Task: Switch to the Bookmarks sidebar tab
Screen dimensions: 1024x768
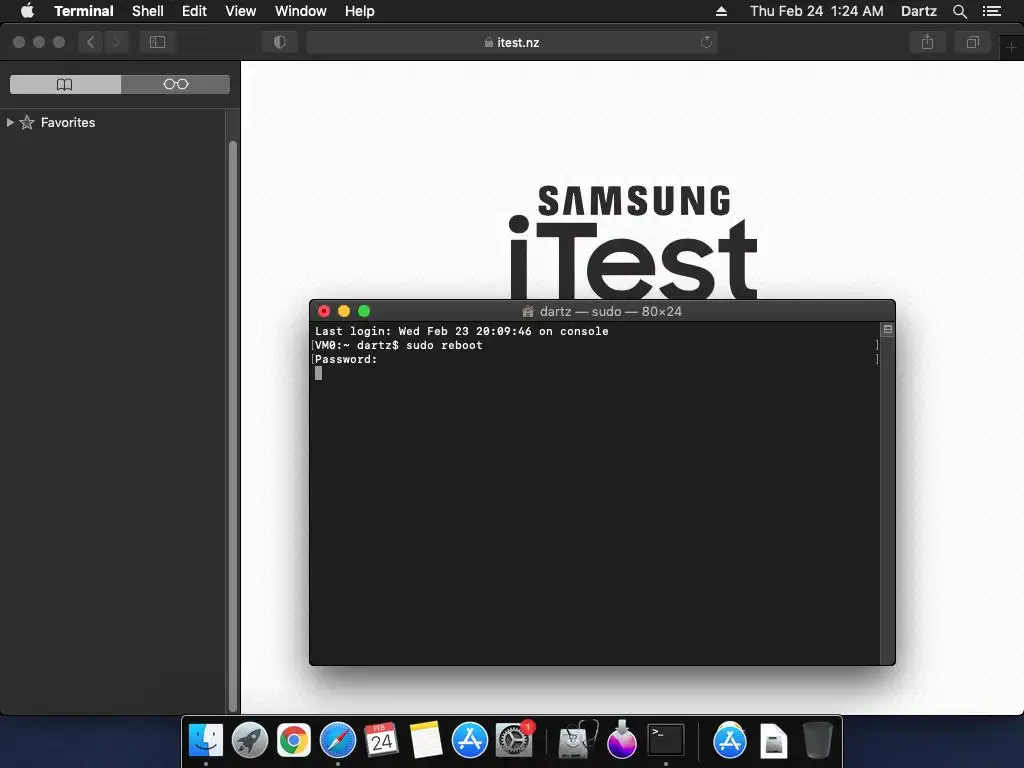Action: (65, 84)
